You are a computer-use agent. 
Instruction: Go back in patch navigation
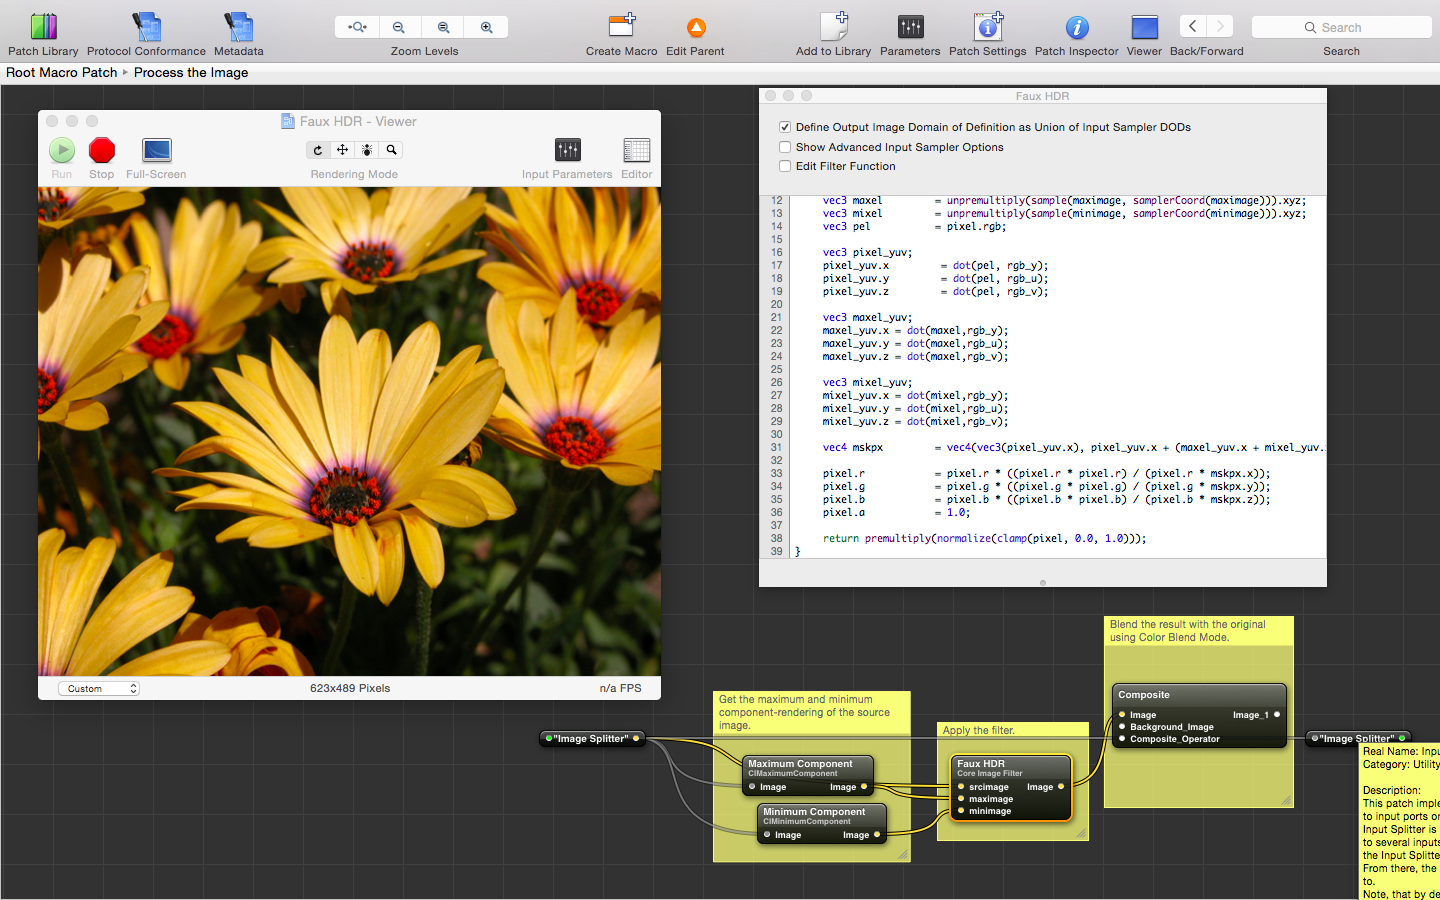[1192, 27]
